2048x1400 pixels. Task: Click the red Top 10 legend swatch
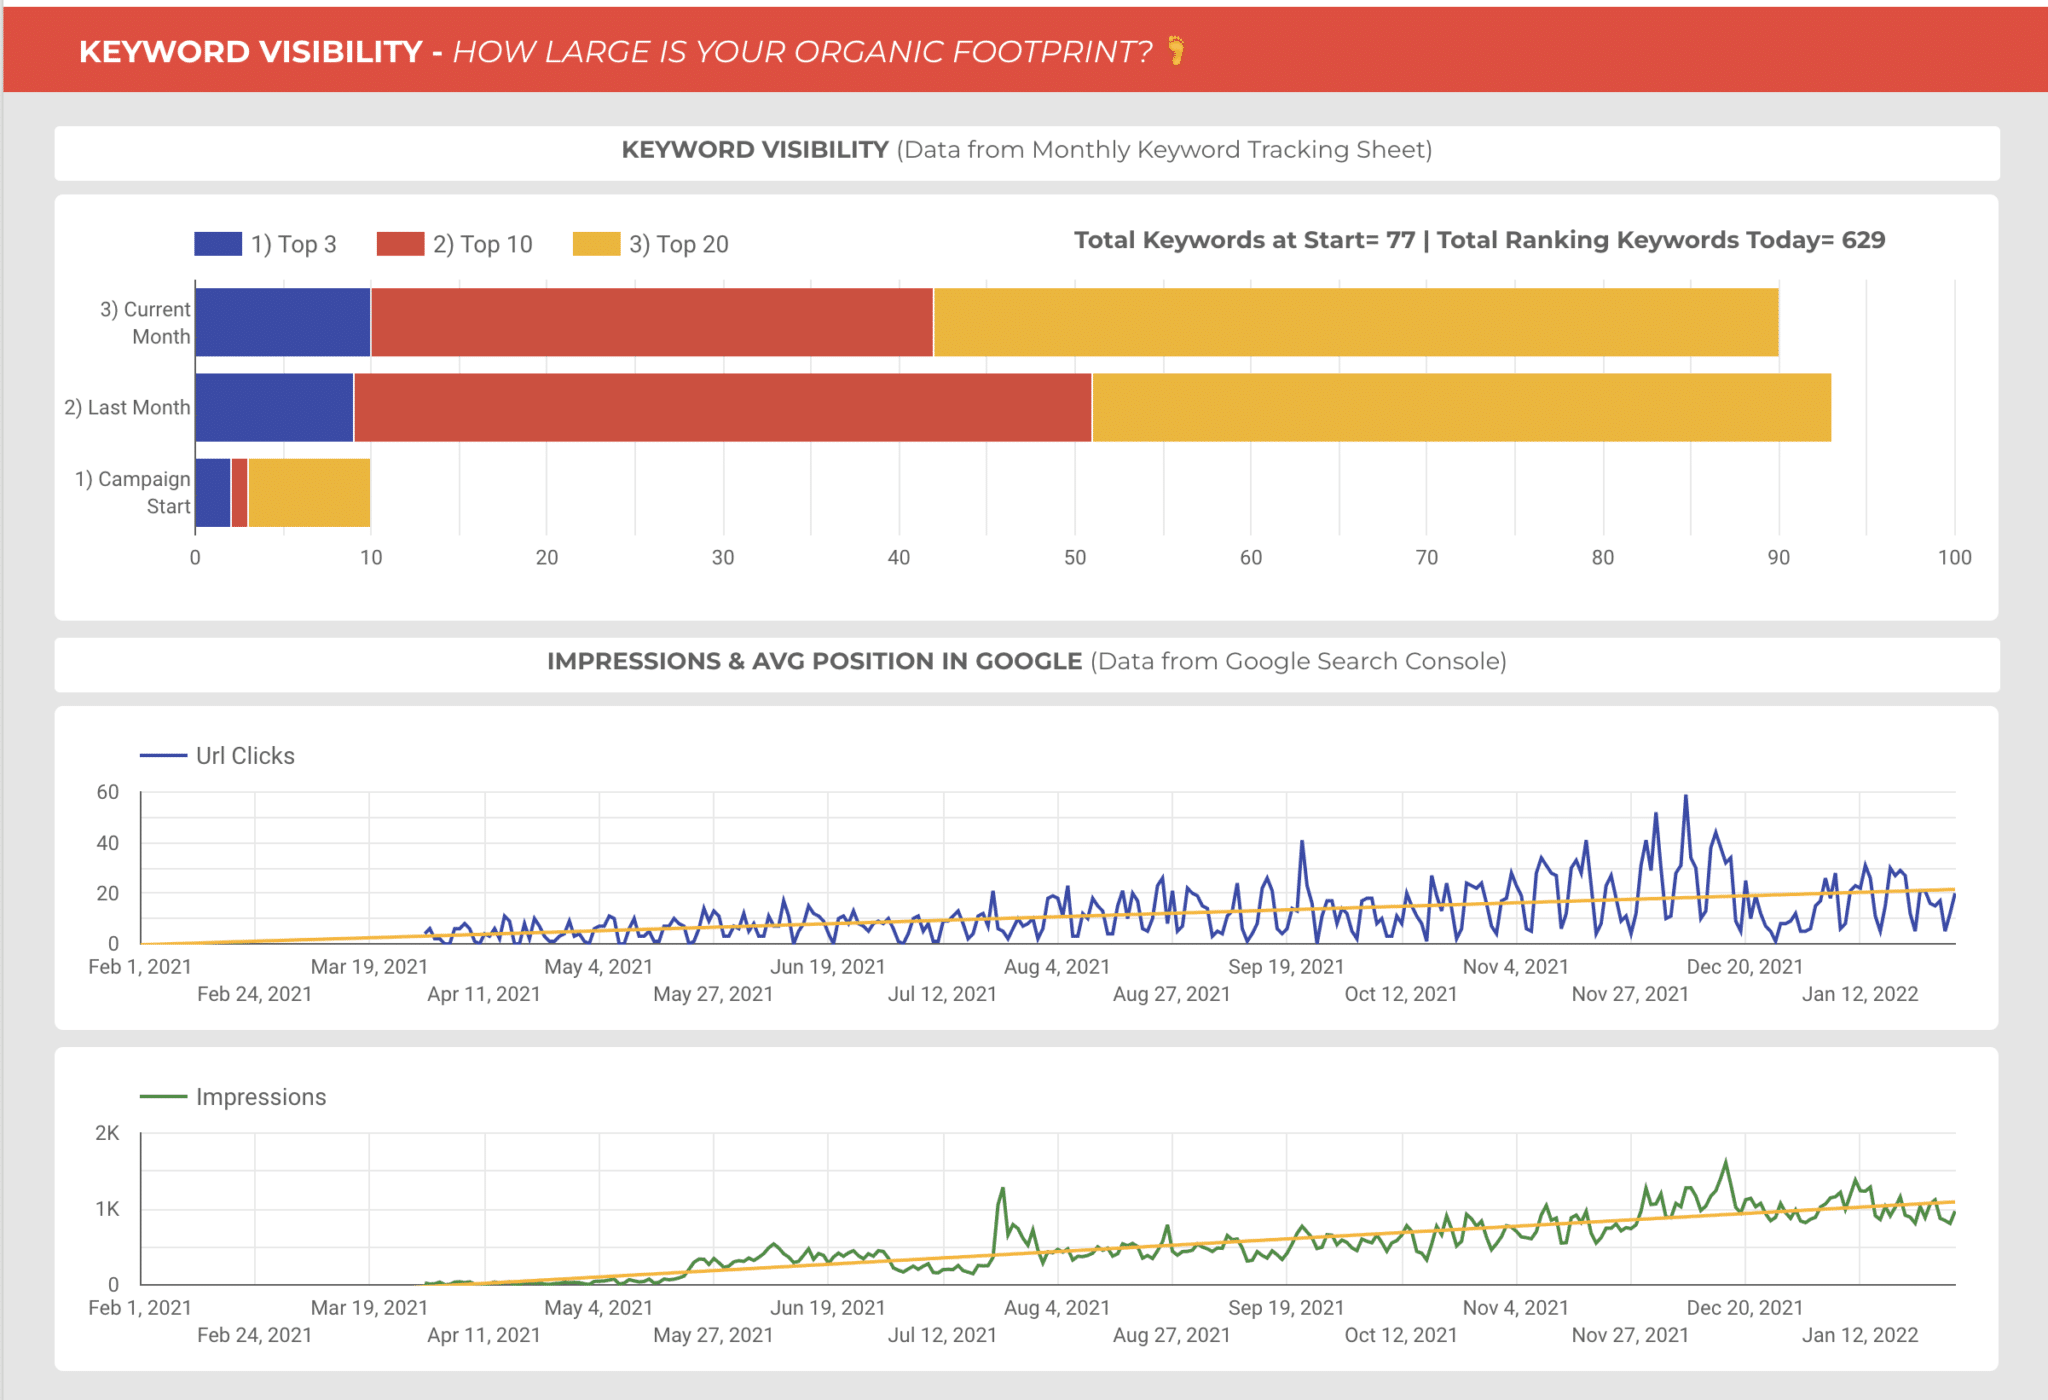click(400, 244)
